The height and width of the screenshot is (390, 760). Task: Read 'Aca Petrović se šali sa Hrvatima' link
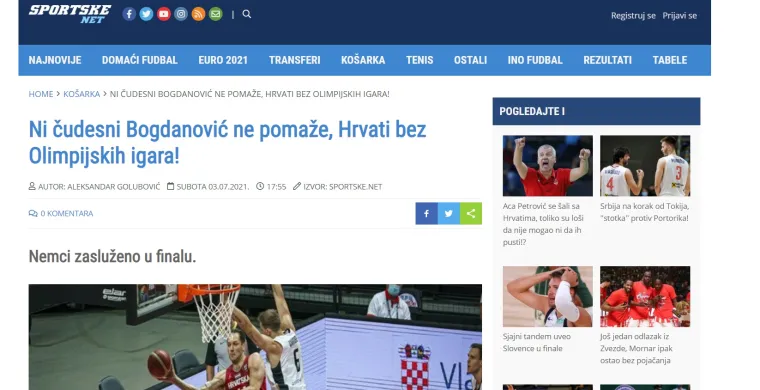543,224
